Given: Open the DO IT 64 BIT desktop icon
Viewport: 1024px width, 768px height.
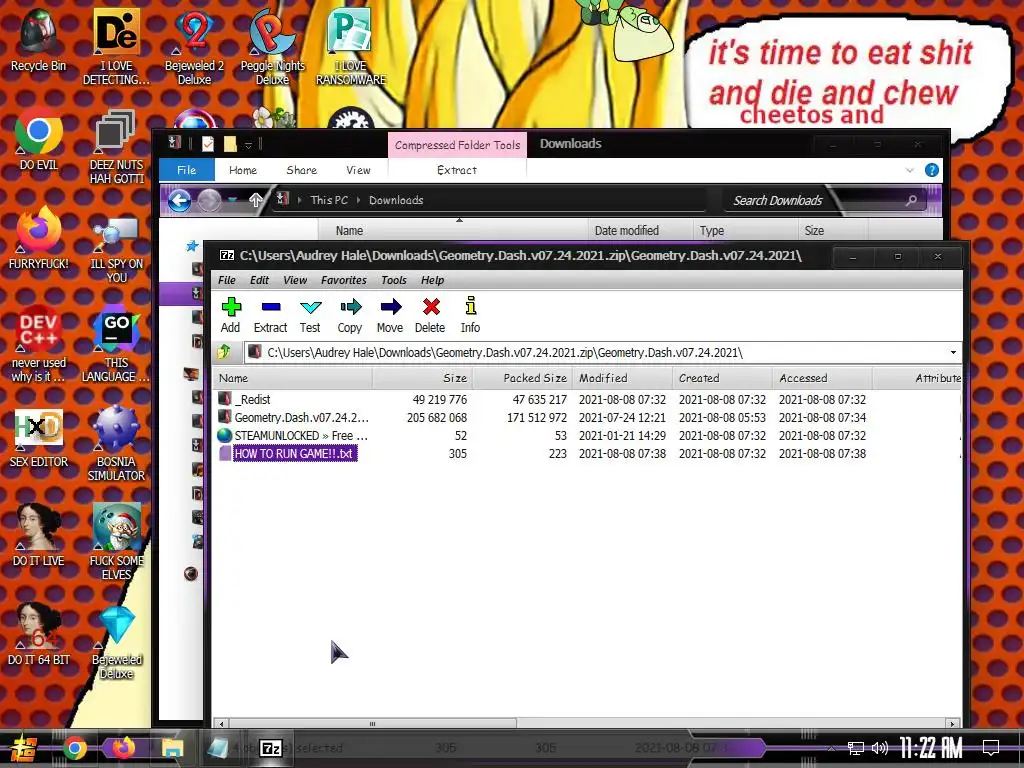Looking at the screenshot, I should click(x=39, y=634).
